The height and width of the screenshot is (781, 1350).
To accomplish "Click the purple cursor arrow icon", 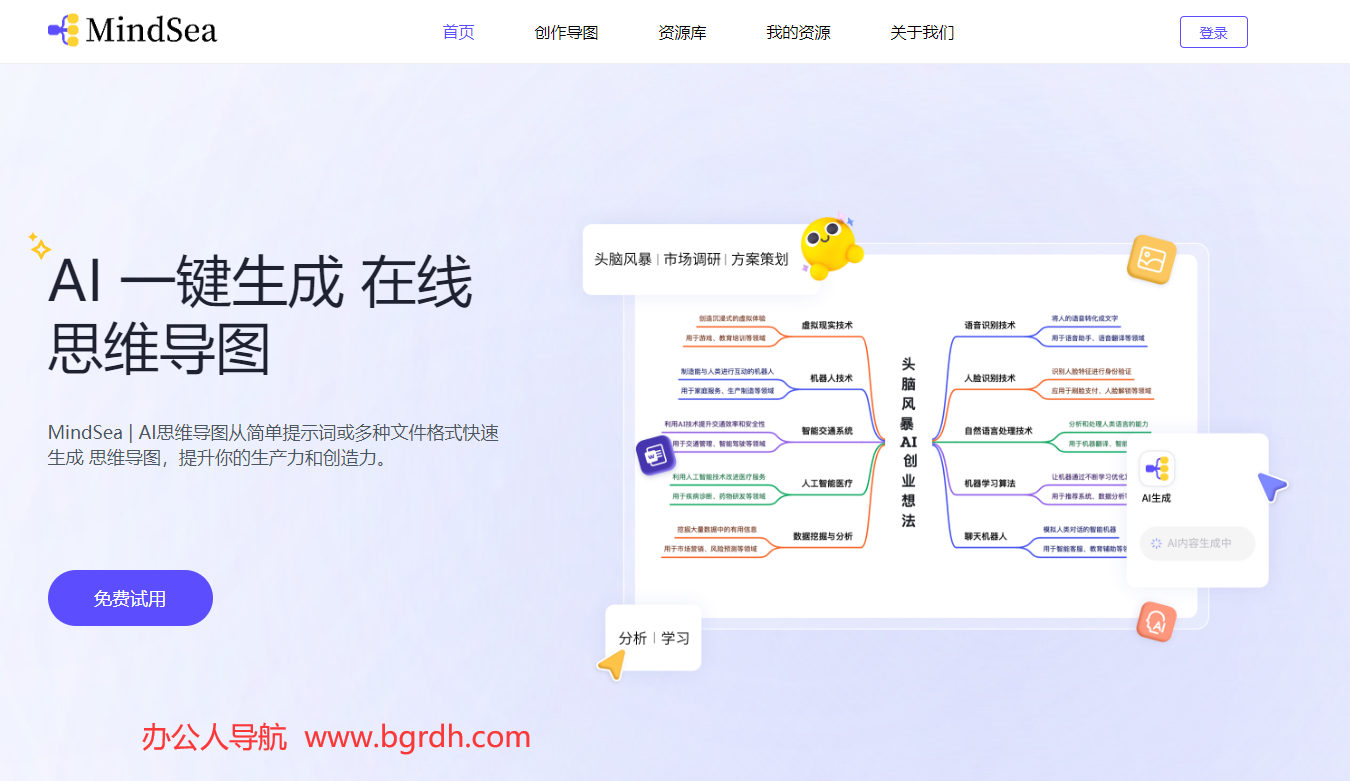I will coord(1272,487).
